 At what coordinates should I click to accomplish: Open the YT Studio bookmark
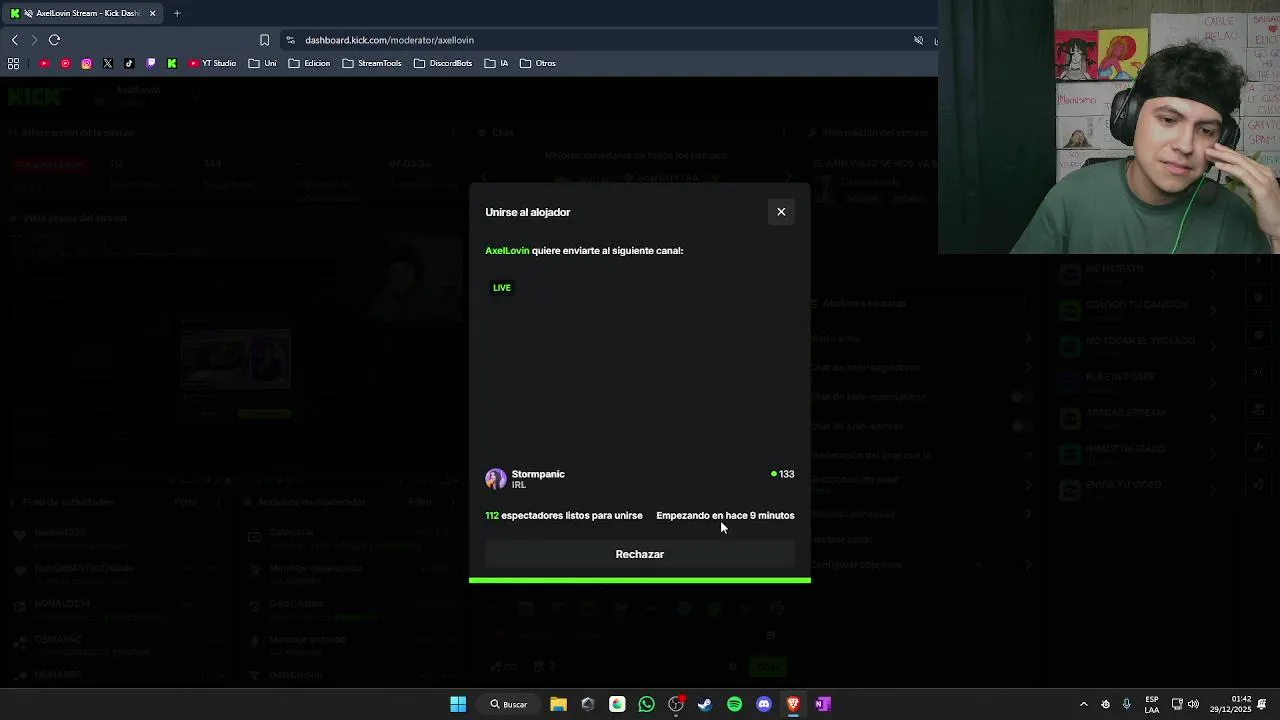point(212,63)
